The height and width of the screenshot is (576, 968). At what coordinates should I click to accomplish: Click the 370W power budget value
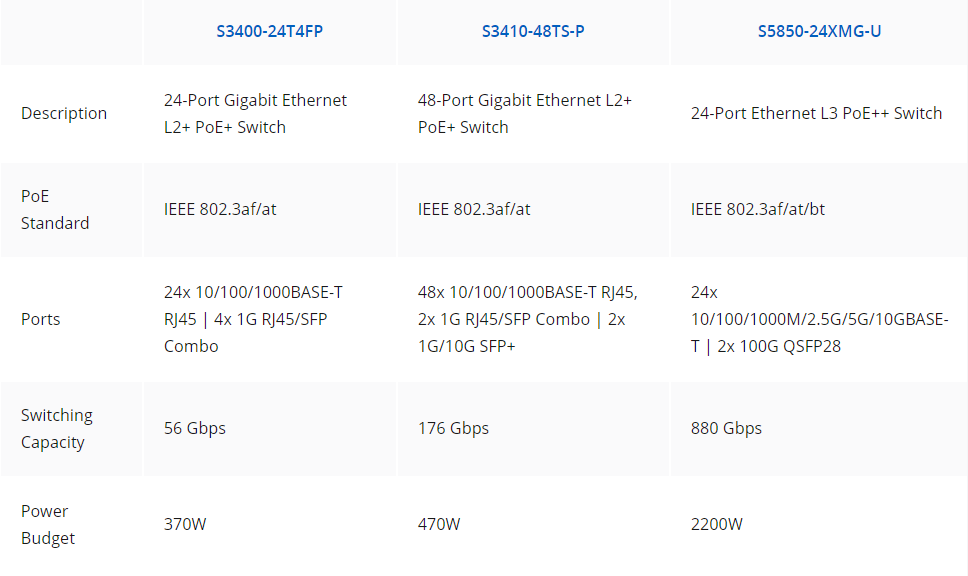click(x=185, y=525)
